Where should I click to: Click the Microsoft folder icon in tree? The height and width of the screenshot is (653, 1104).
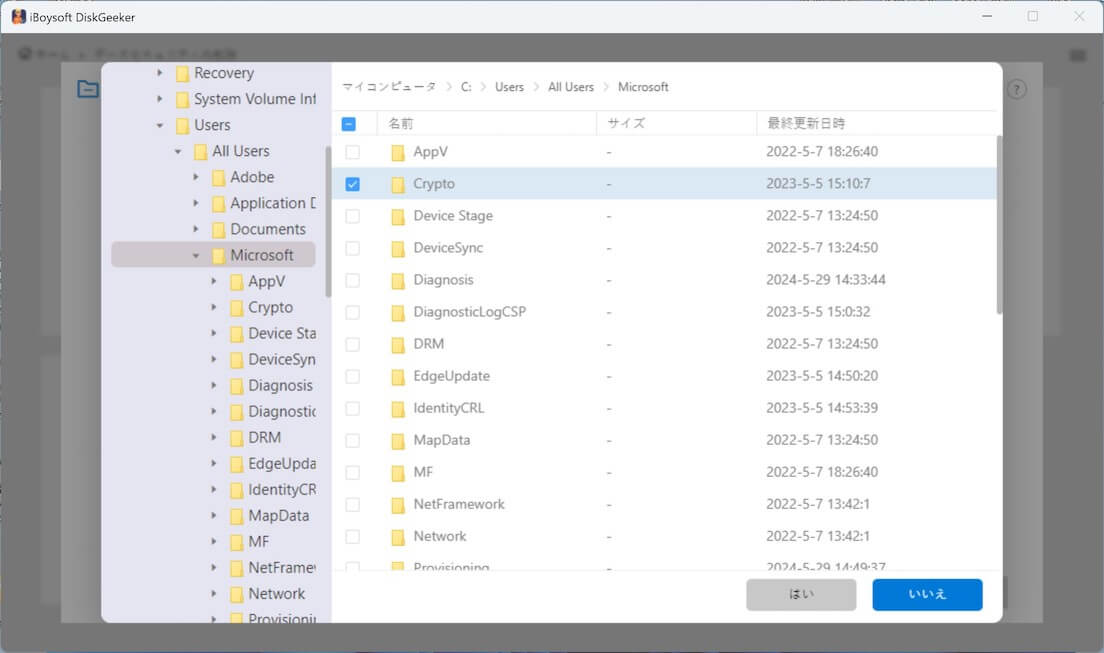pyautogui.click(x=219, y=256)
